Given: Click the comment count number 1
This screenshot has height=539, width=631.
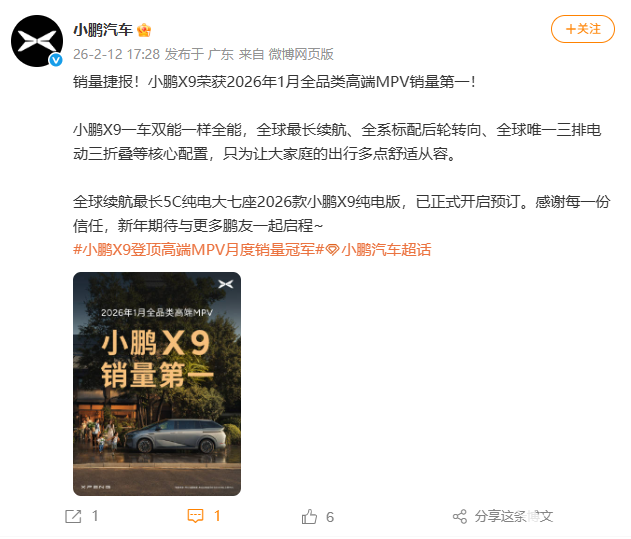Looking at the screenshot, I should (x=217, y=516).
